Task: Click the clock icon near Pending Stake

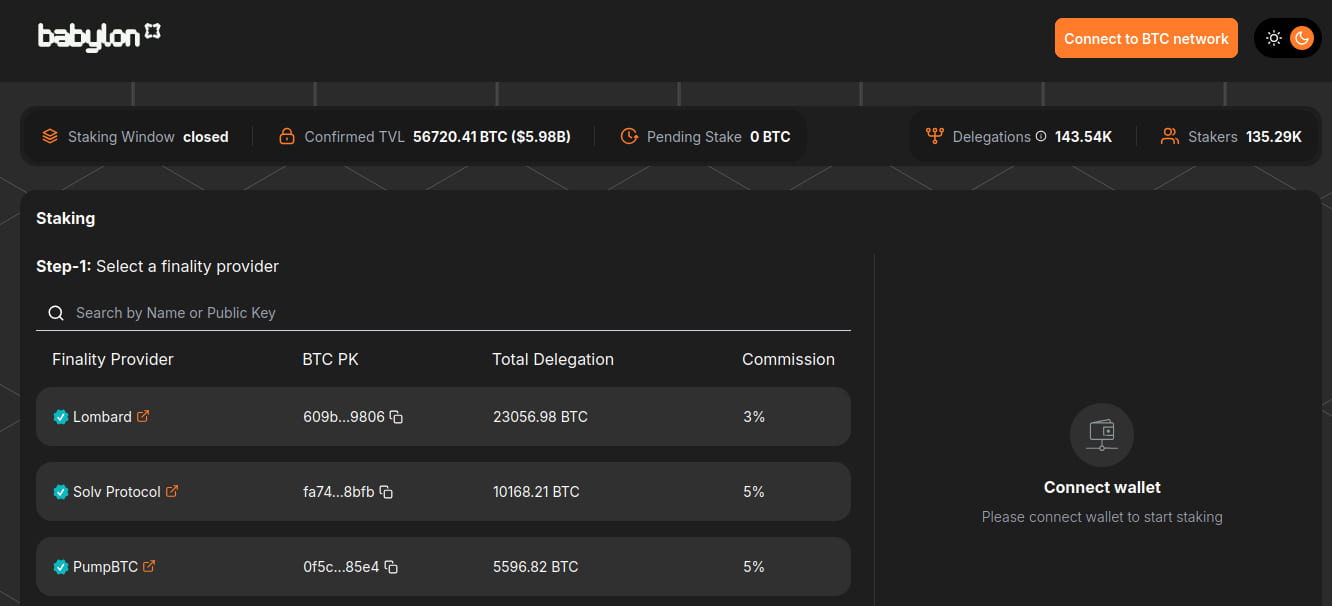Action: click(x=628, y=136)
